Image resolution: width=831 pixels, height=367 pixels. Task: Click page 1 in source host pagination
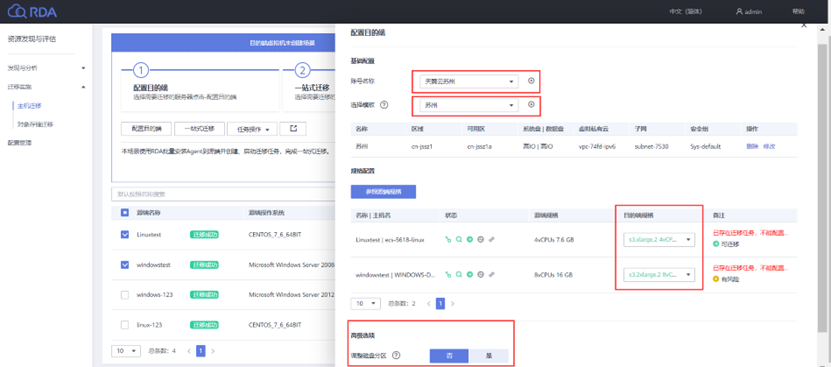[x=201, y=351]
